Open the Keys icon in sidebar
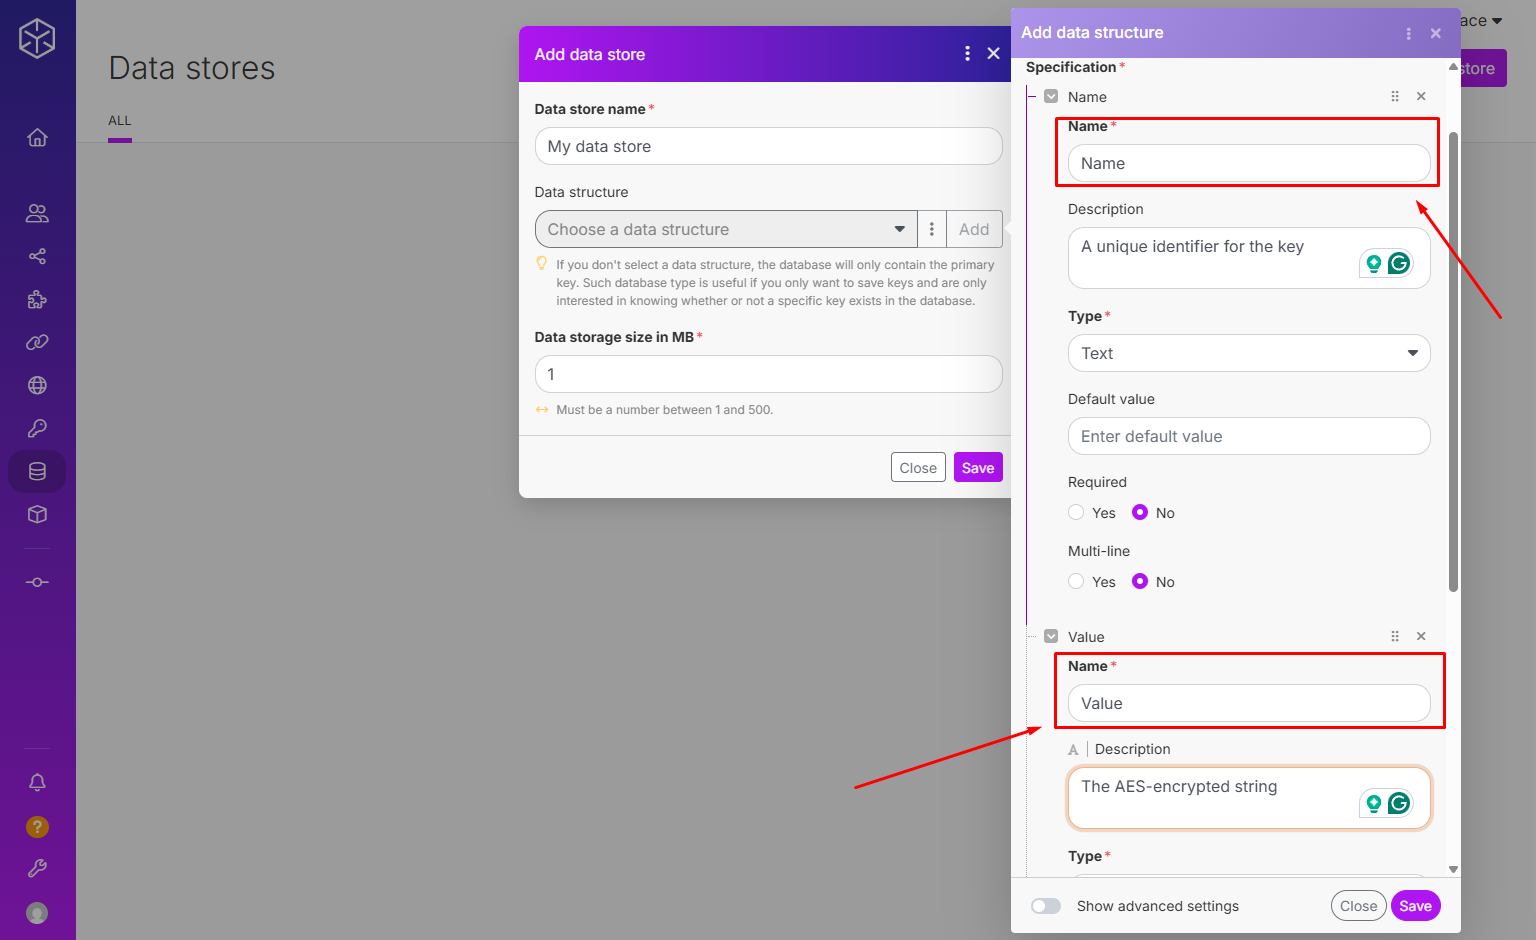Image resolution: width=1536 pixels, height=940 pixels. point(37,428)
